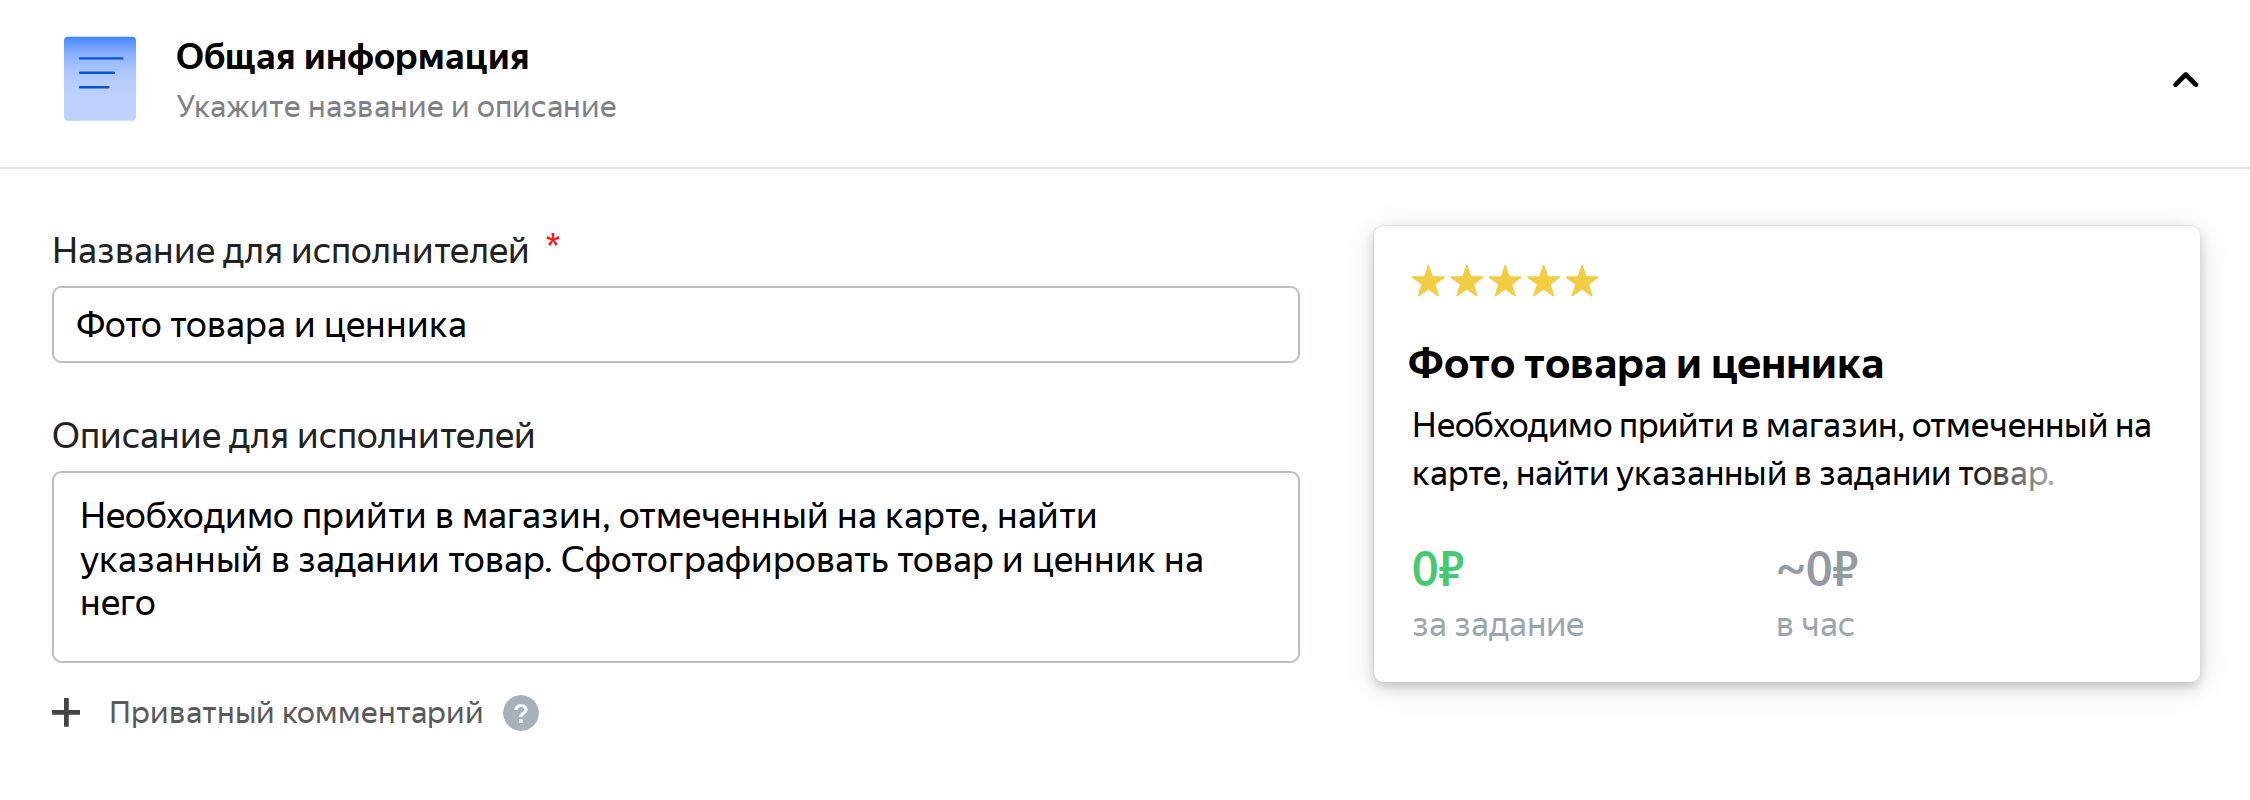
Task: Focus the Название для исполнителей input field
Action: (675, 325)
